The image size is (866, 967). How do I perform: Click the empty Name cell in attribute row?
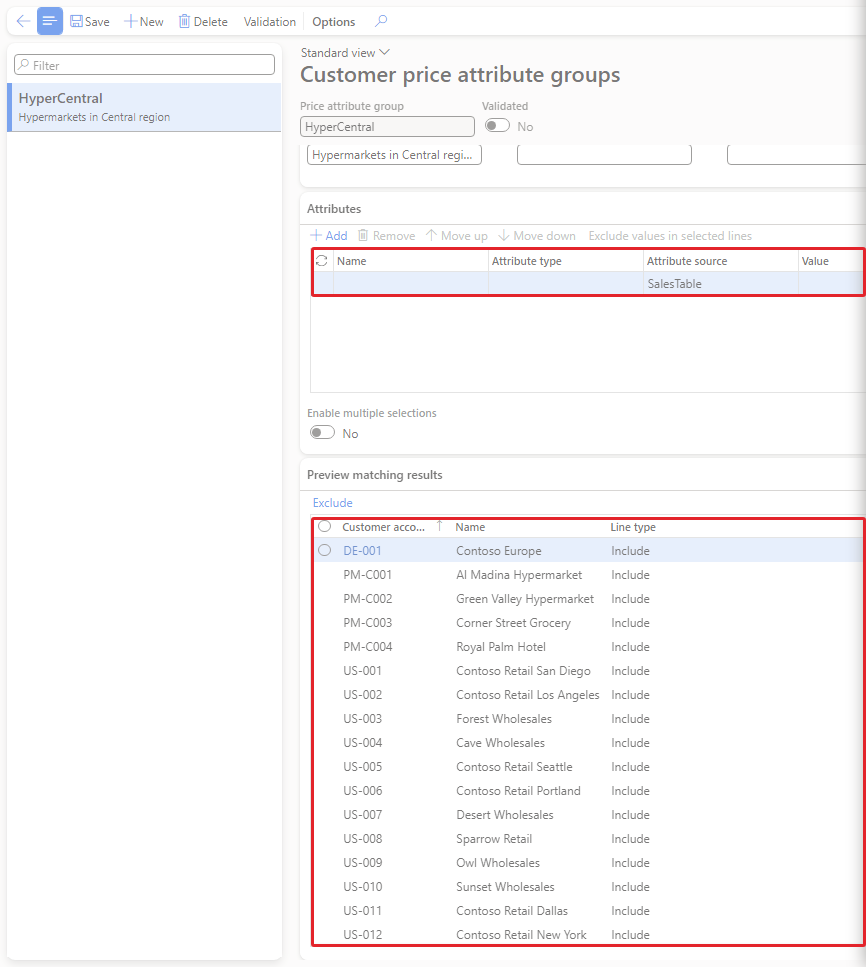click(410, 284)
